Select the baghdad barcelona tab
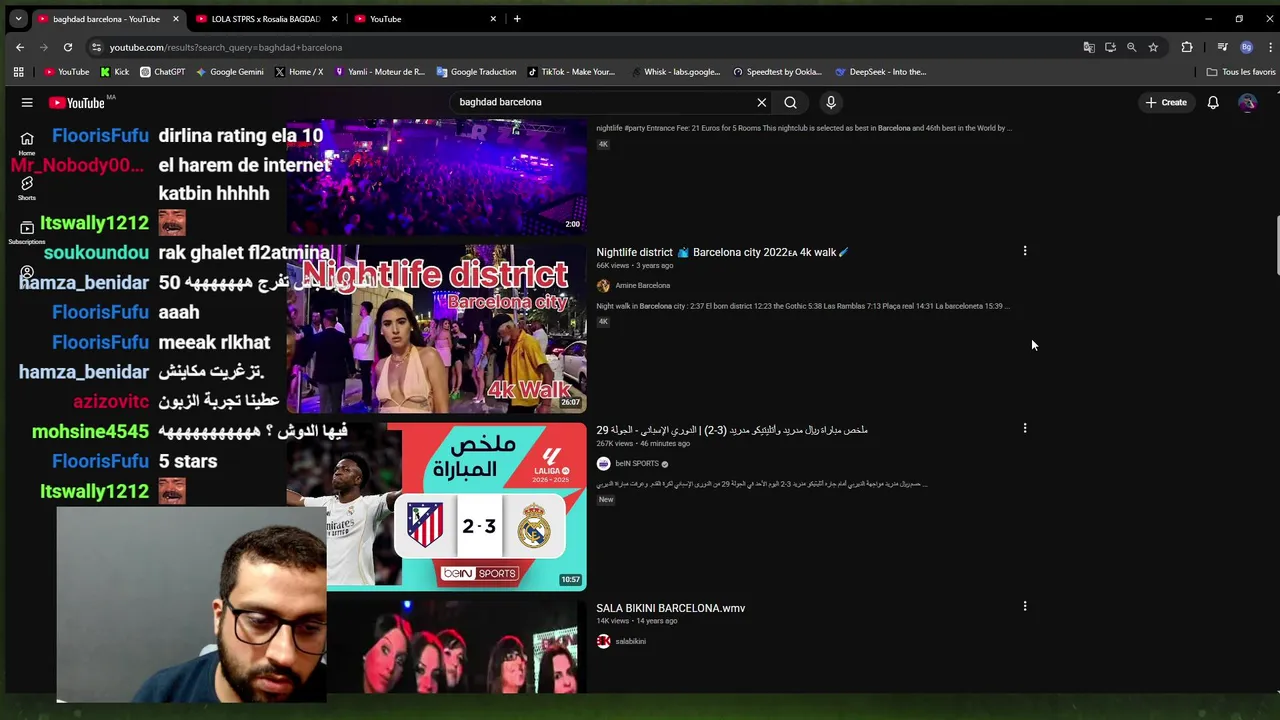 tap(107, 19)
